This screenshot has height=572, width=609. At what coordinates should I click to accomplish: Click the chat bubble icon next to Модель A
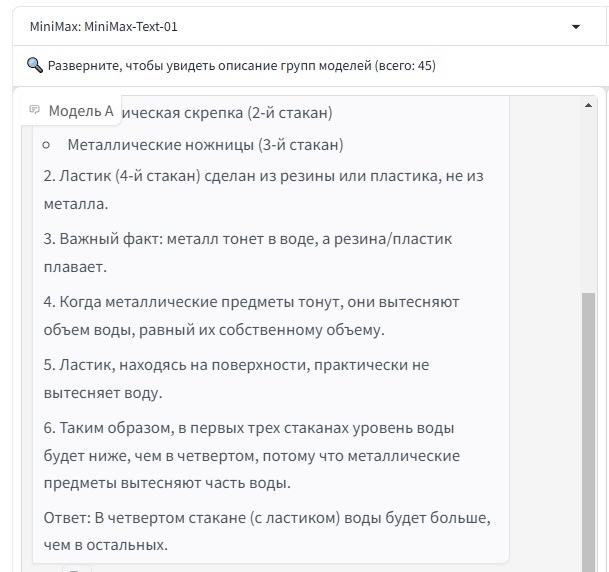coord(35,110)
